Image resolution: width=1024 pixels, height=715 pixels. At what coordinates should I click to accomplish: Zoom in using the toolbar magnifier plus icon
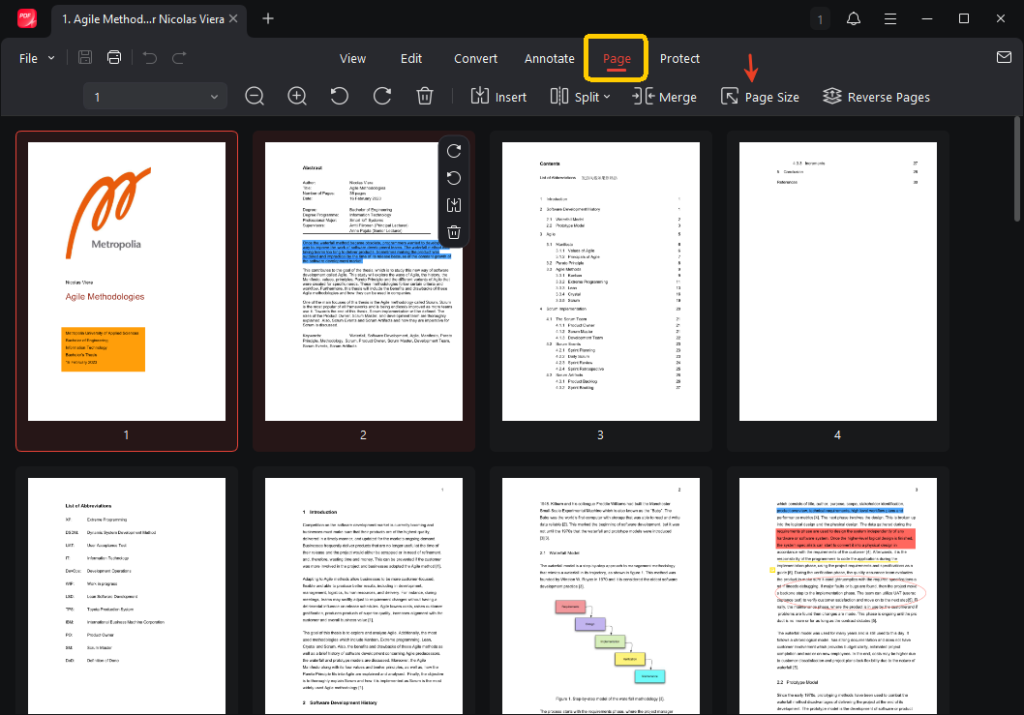[297, 96]
